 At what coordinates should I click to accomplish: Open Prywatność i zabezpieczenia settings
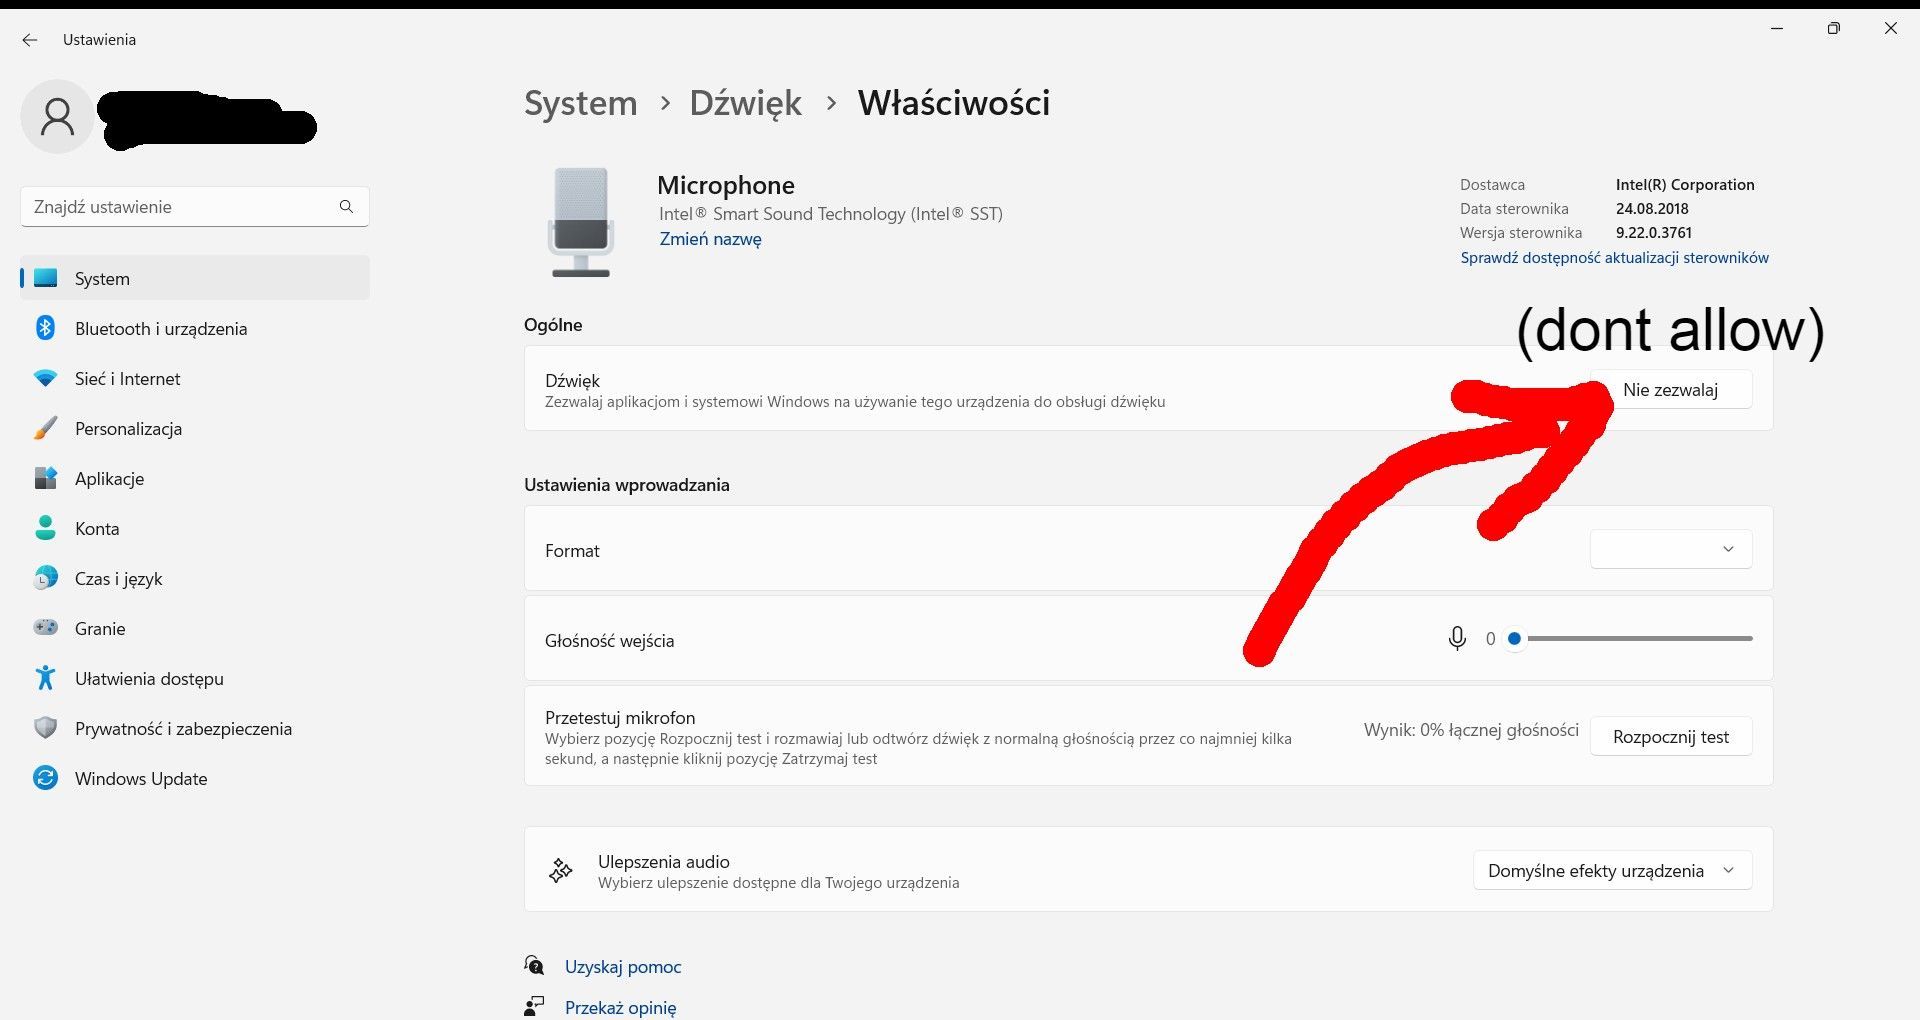[183, 728]
